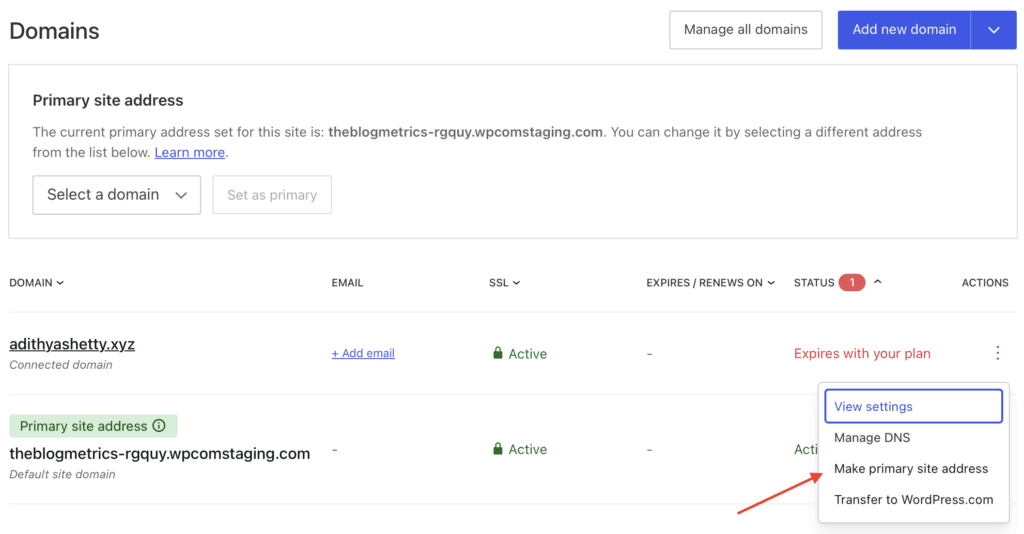
Task: Click the Primary site address section heading
Action: 108,100
